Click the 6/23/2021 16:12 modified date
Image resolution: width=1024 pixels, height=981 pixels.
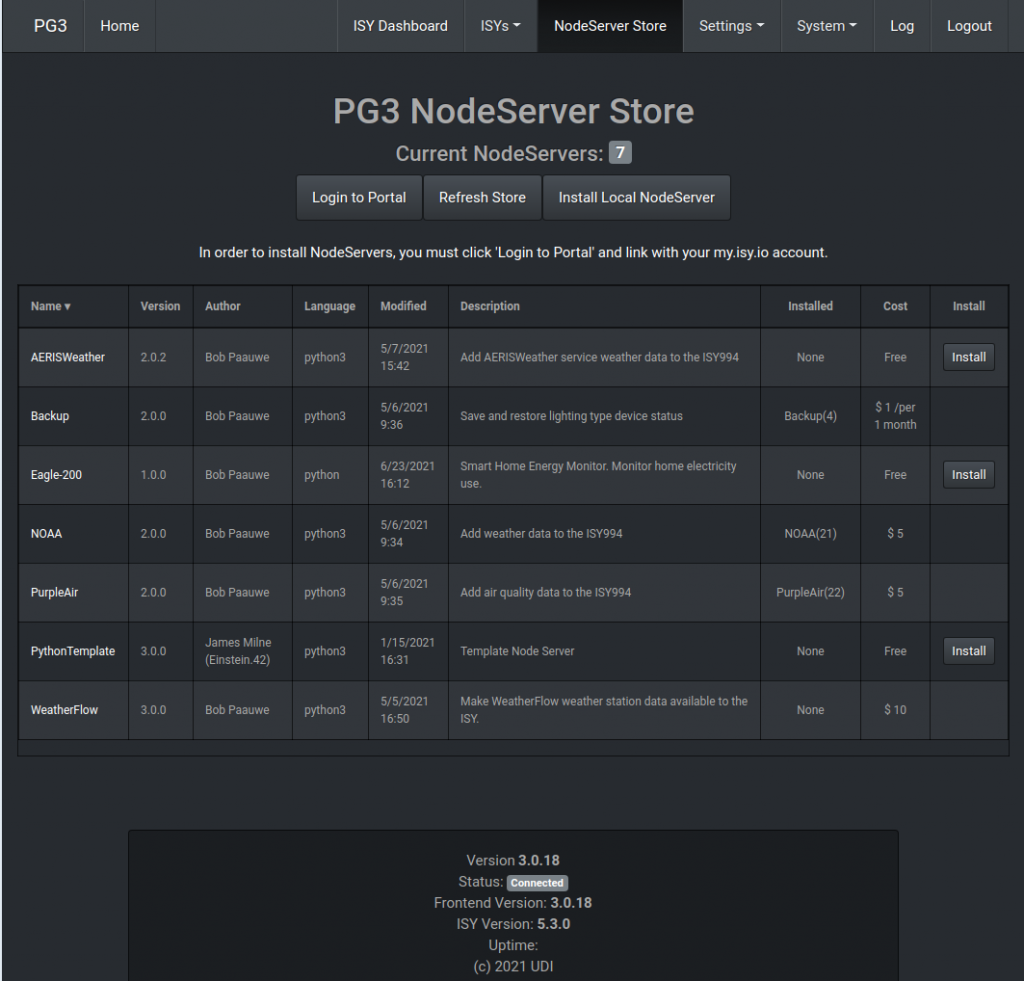point(408,475)
